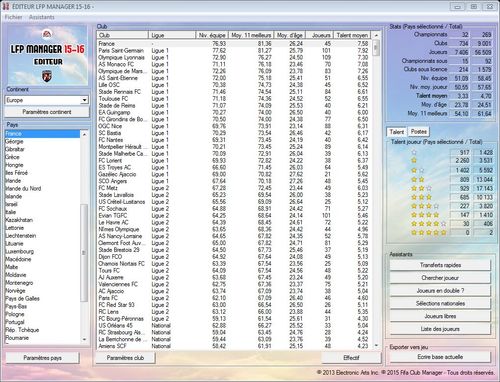500x382 pixels.
Task: Select Irlande du Nord in the list
Action: pyautogui.click(x=42, y=188)
